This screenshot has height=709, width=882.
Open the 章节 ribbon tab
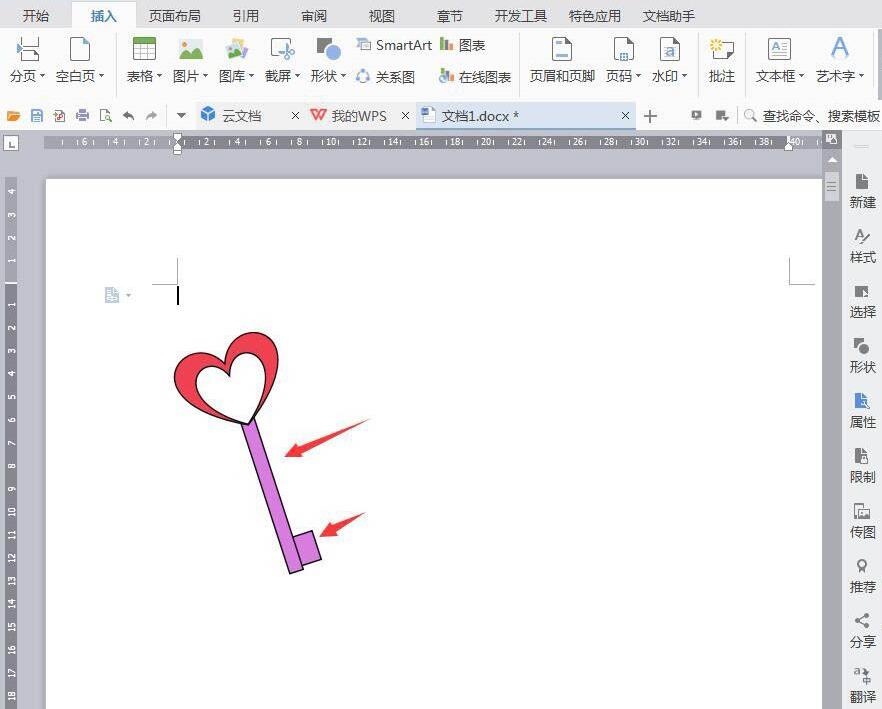coord(449,16)
